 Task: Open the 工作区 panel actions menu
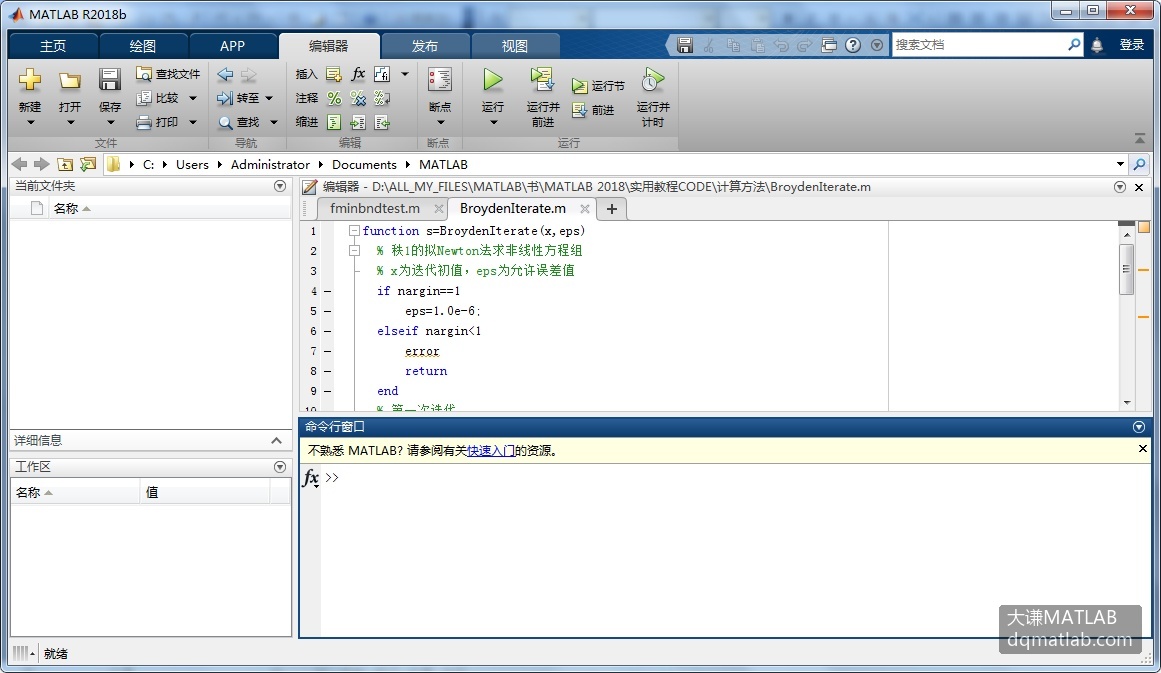[x=280, y=466]
